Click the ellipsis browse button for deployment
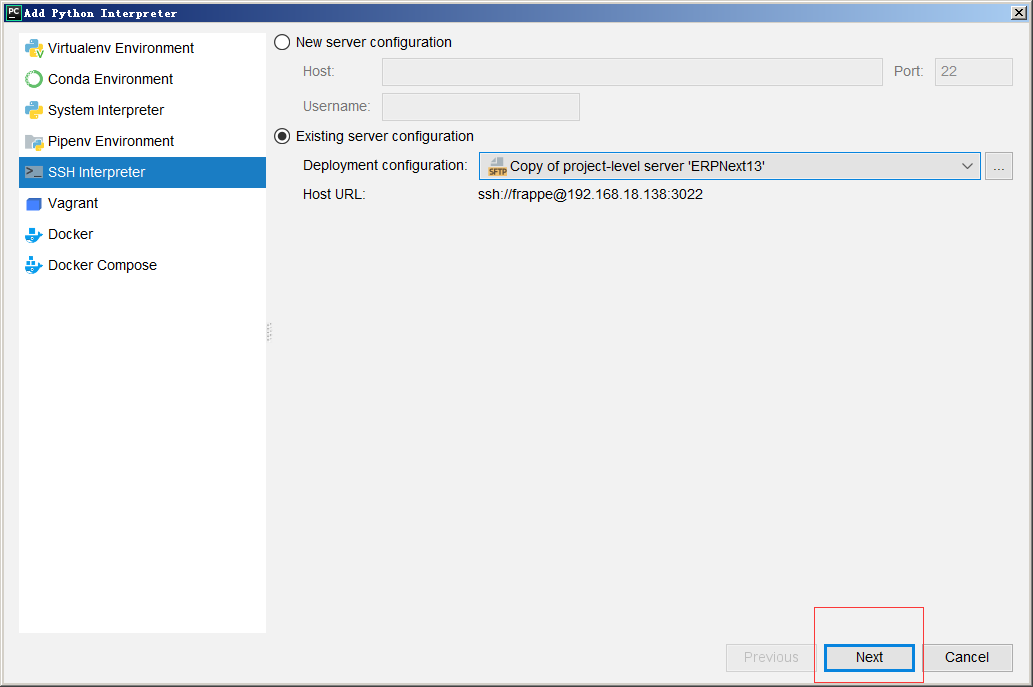This screenshot has width=1033, height=687. click(999, 166)
